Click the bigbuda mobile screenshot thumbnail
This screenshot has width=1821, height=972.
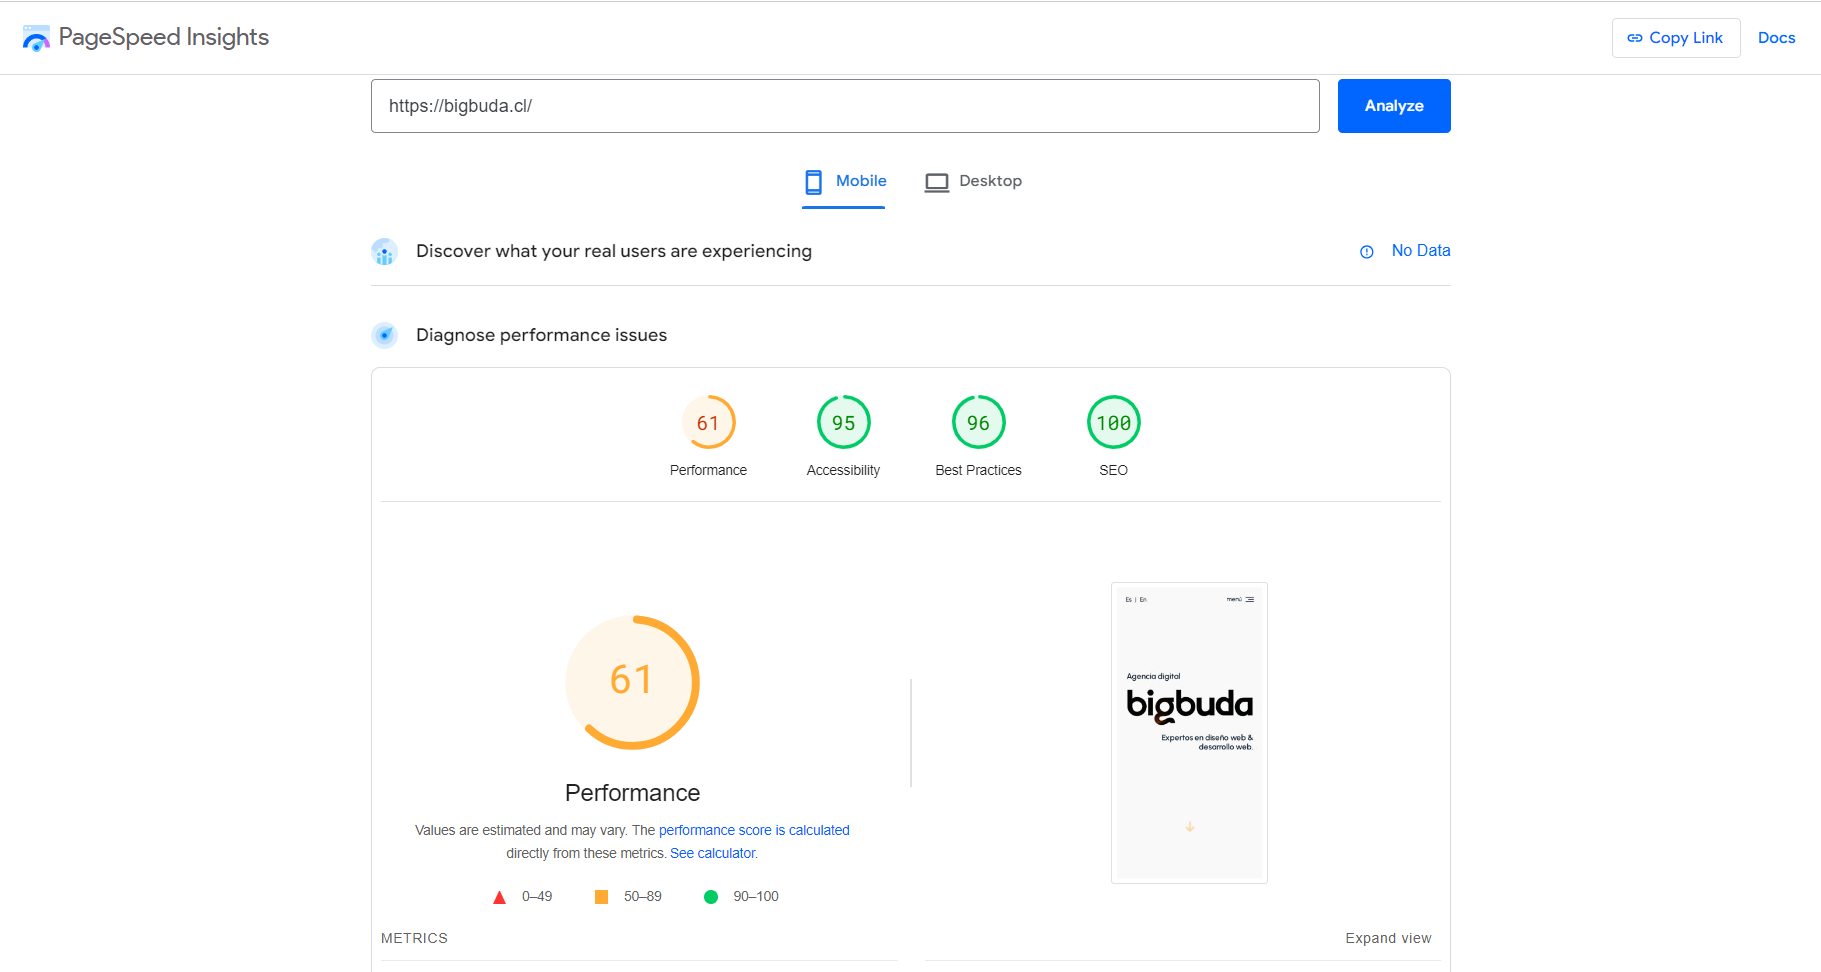[1190, 733]
